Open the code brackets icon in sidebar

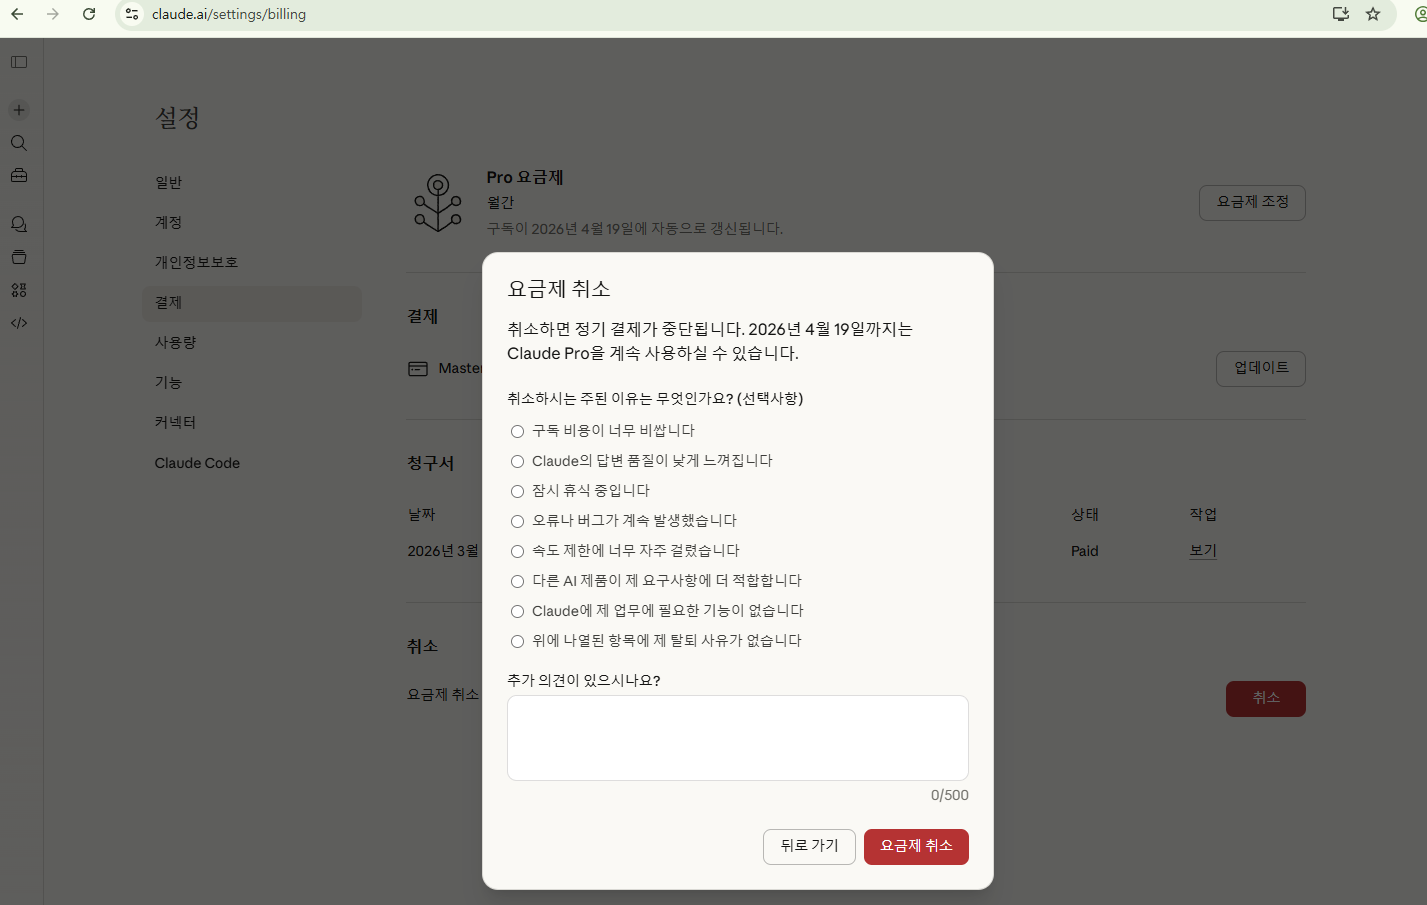coord(19,323)
